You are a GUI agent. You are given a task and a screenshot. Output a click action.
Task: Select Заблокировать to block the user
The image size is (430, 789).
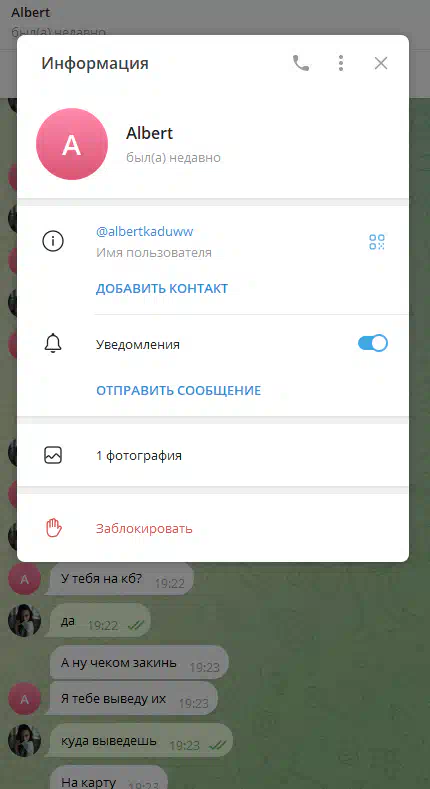(x=144, y=529)
